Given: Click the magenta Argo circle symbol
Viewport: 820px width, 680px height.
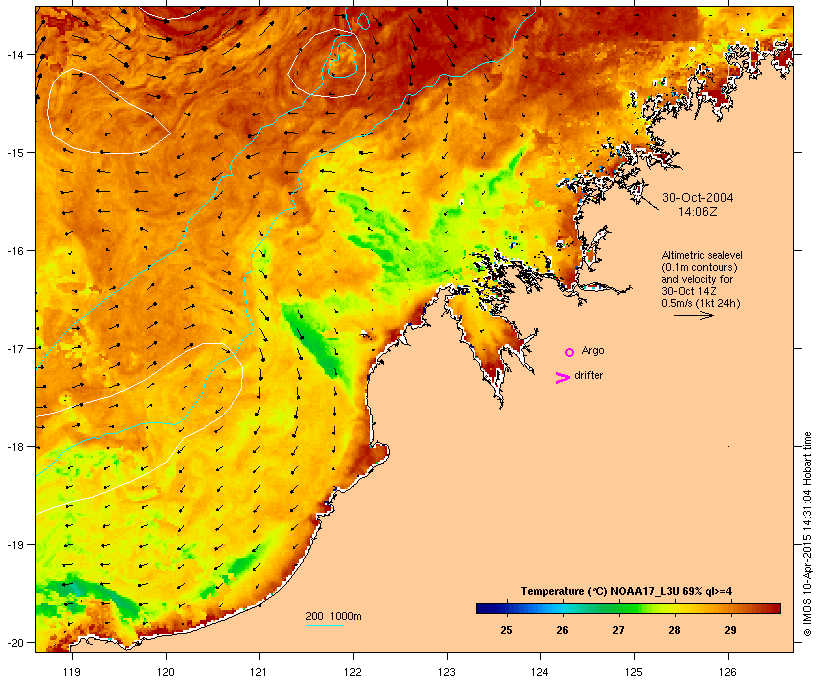Looking at the screenshot, I should coord(570,352).
